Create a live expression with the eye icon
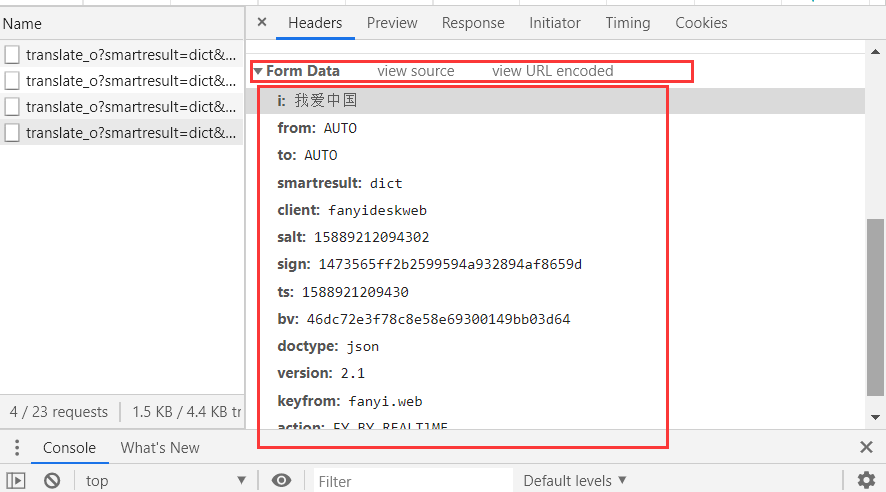 (x=281, y=481)
